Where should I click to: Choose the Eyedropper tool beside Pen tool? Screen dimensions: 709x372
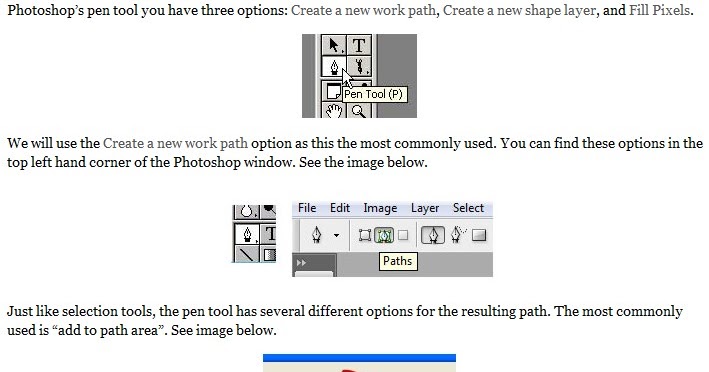pos(359,66)
